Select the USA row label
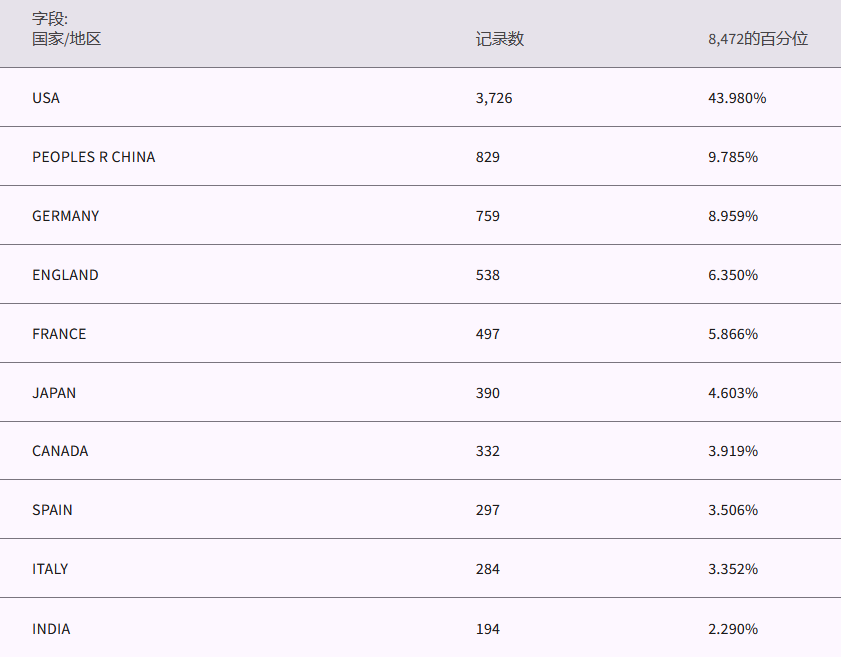 tap(46, 98)
